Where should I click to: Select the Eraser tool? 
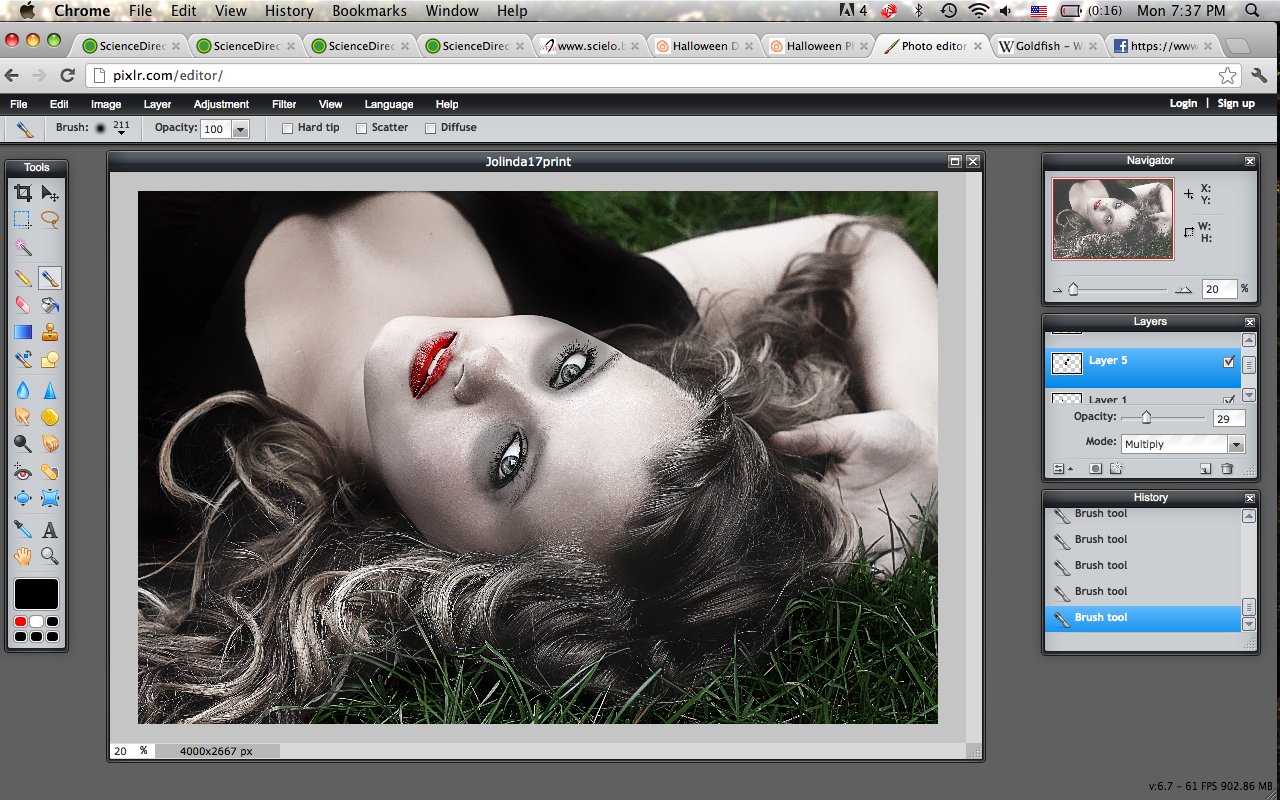click(23, 305)
